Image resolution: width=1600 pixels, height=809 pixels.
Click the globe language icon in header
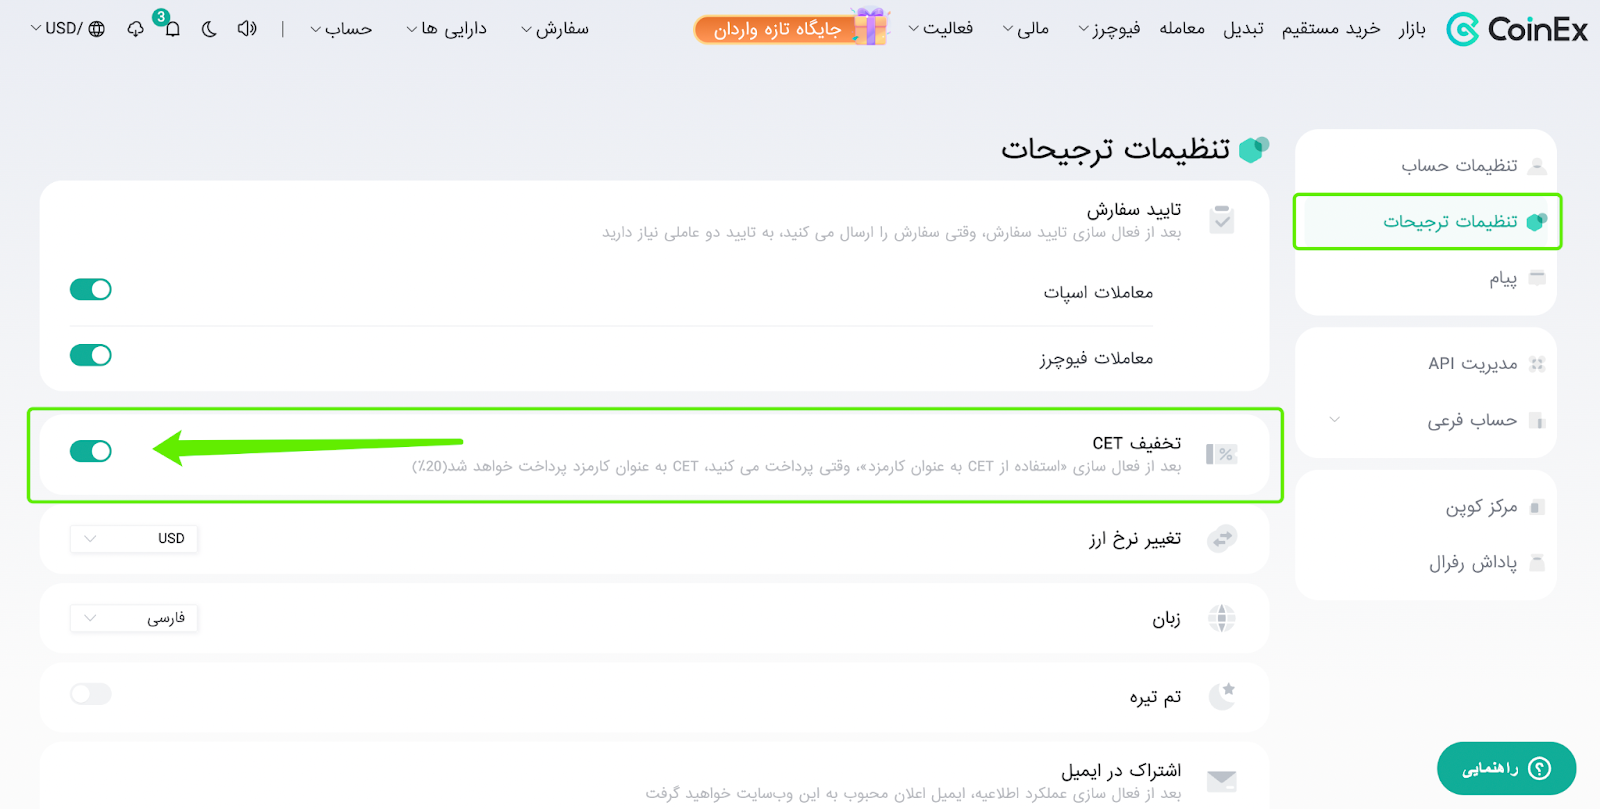[97, 29]
